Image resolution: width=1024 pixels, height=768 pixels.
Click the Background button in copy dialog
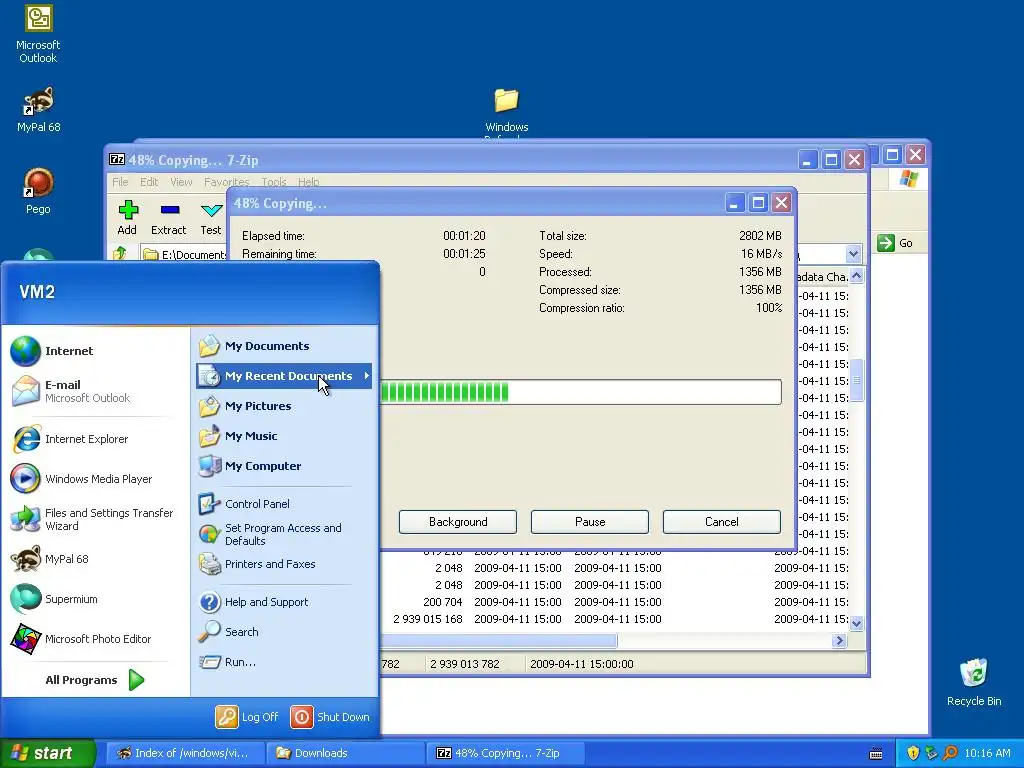coord(458,522)
